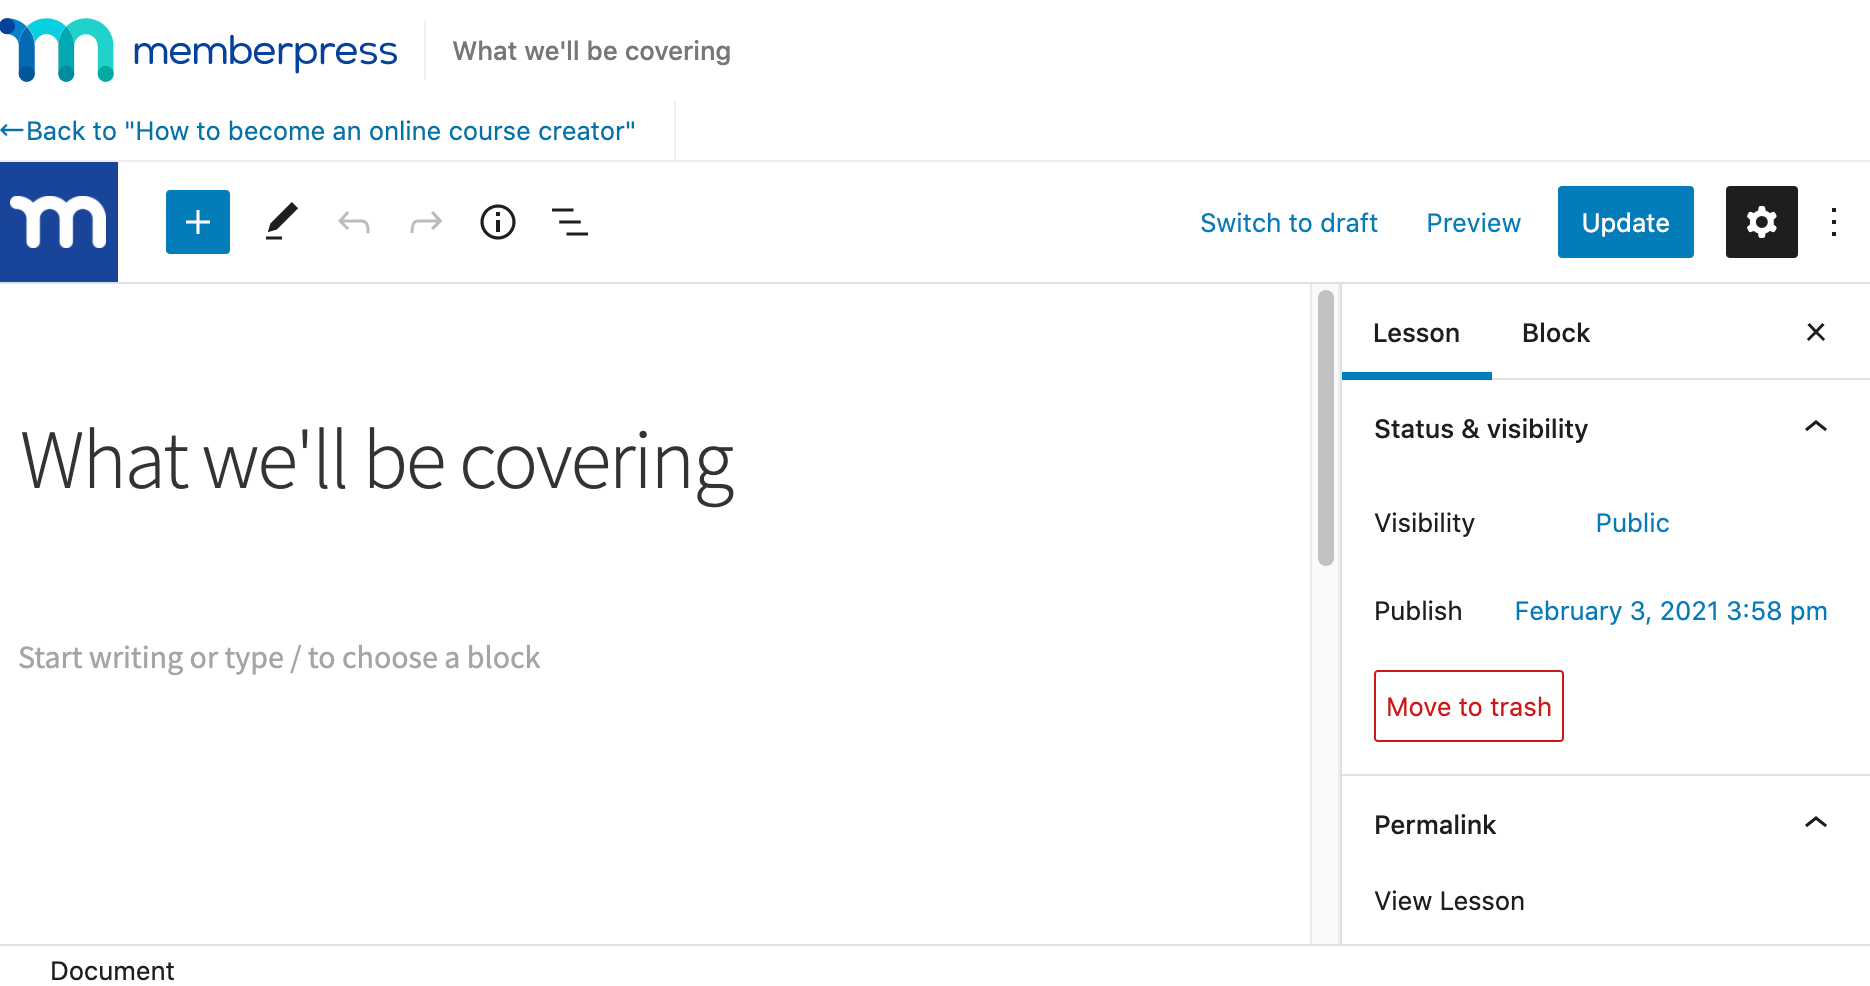Open the document details info icon

click(x=498, y=222)
